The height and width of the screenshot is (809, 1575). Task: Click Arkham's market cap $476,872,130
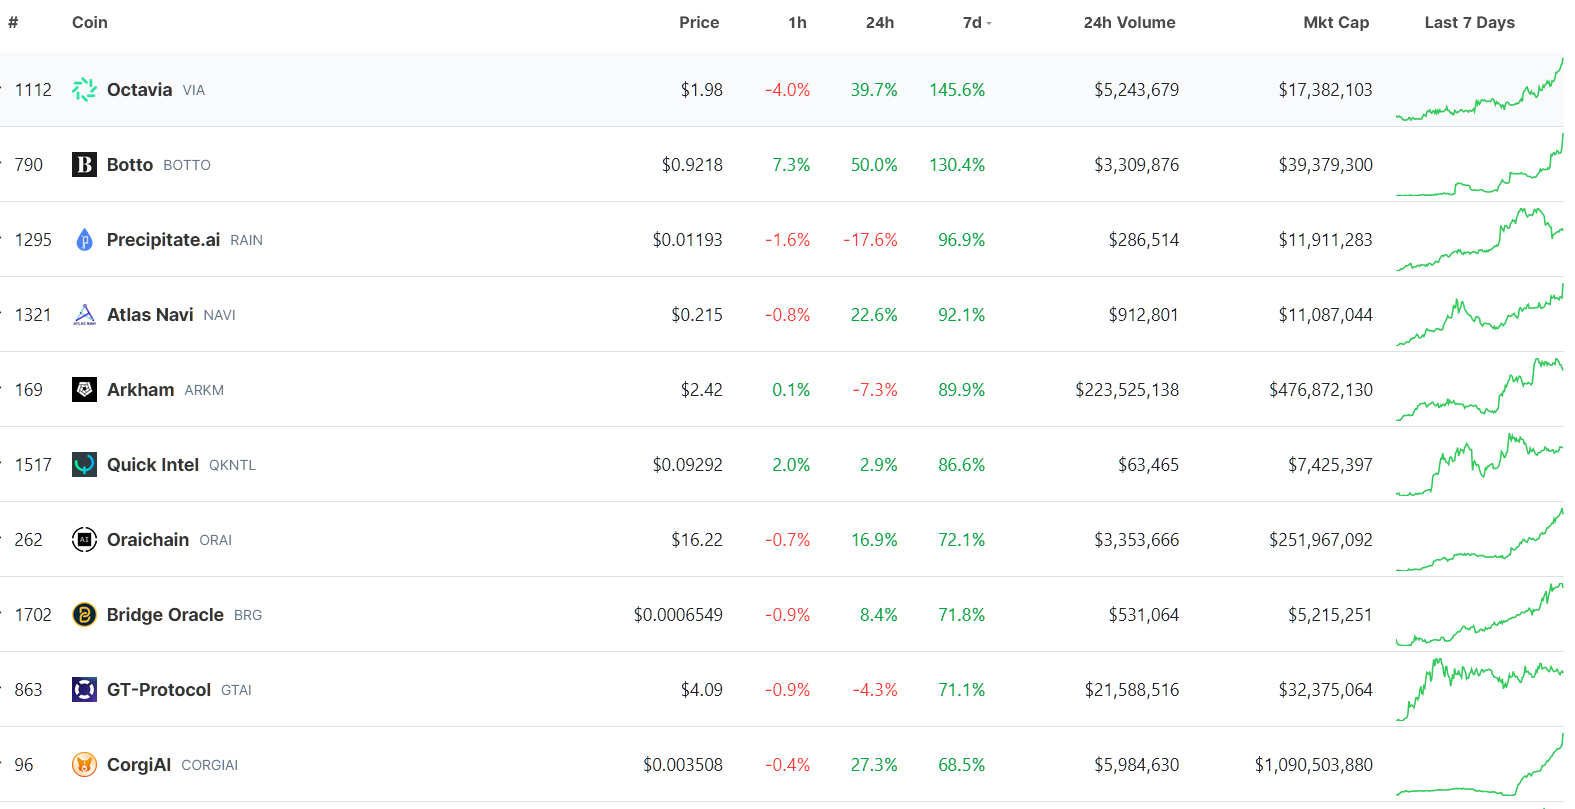point(1321,390)
